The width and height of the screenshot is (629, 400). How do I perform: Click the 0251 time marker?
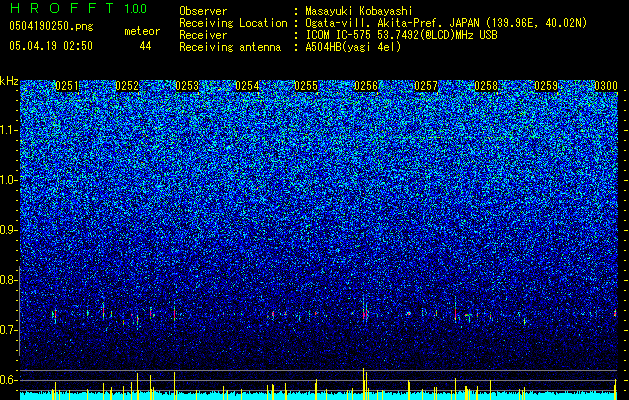click(x=67, y=86)
